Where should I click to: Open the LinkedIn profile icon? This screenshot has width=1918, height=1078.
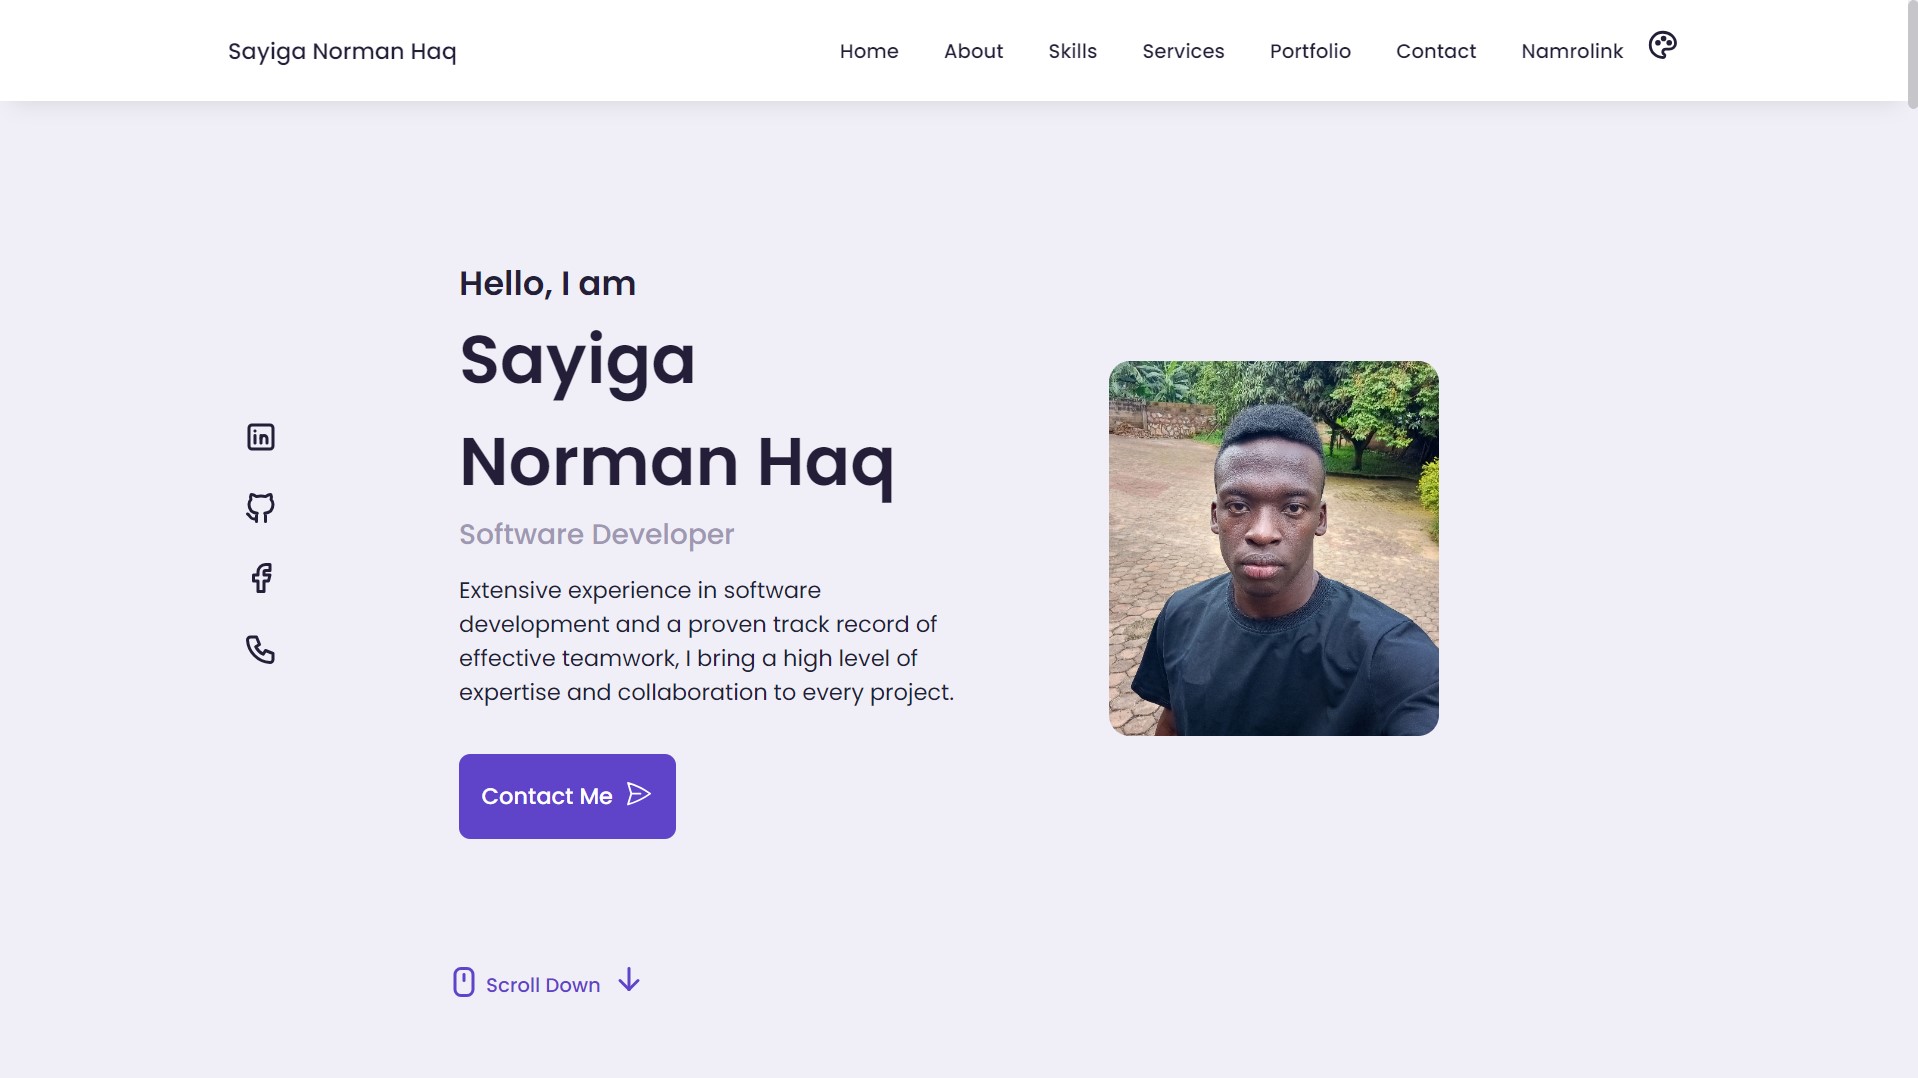point(261,437)
